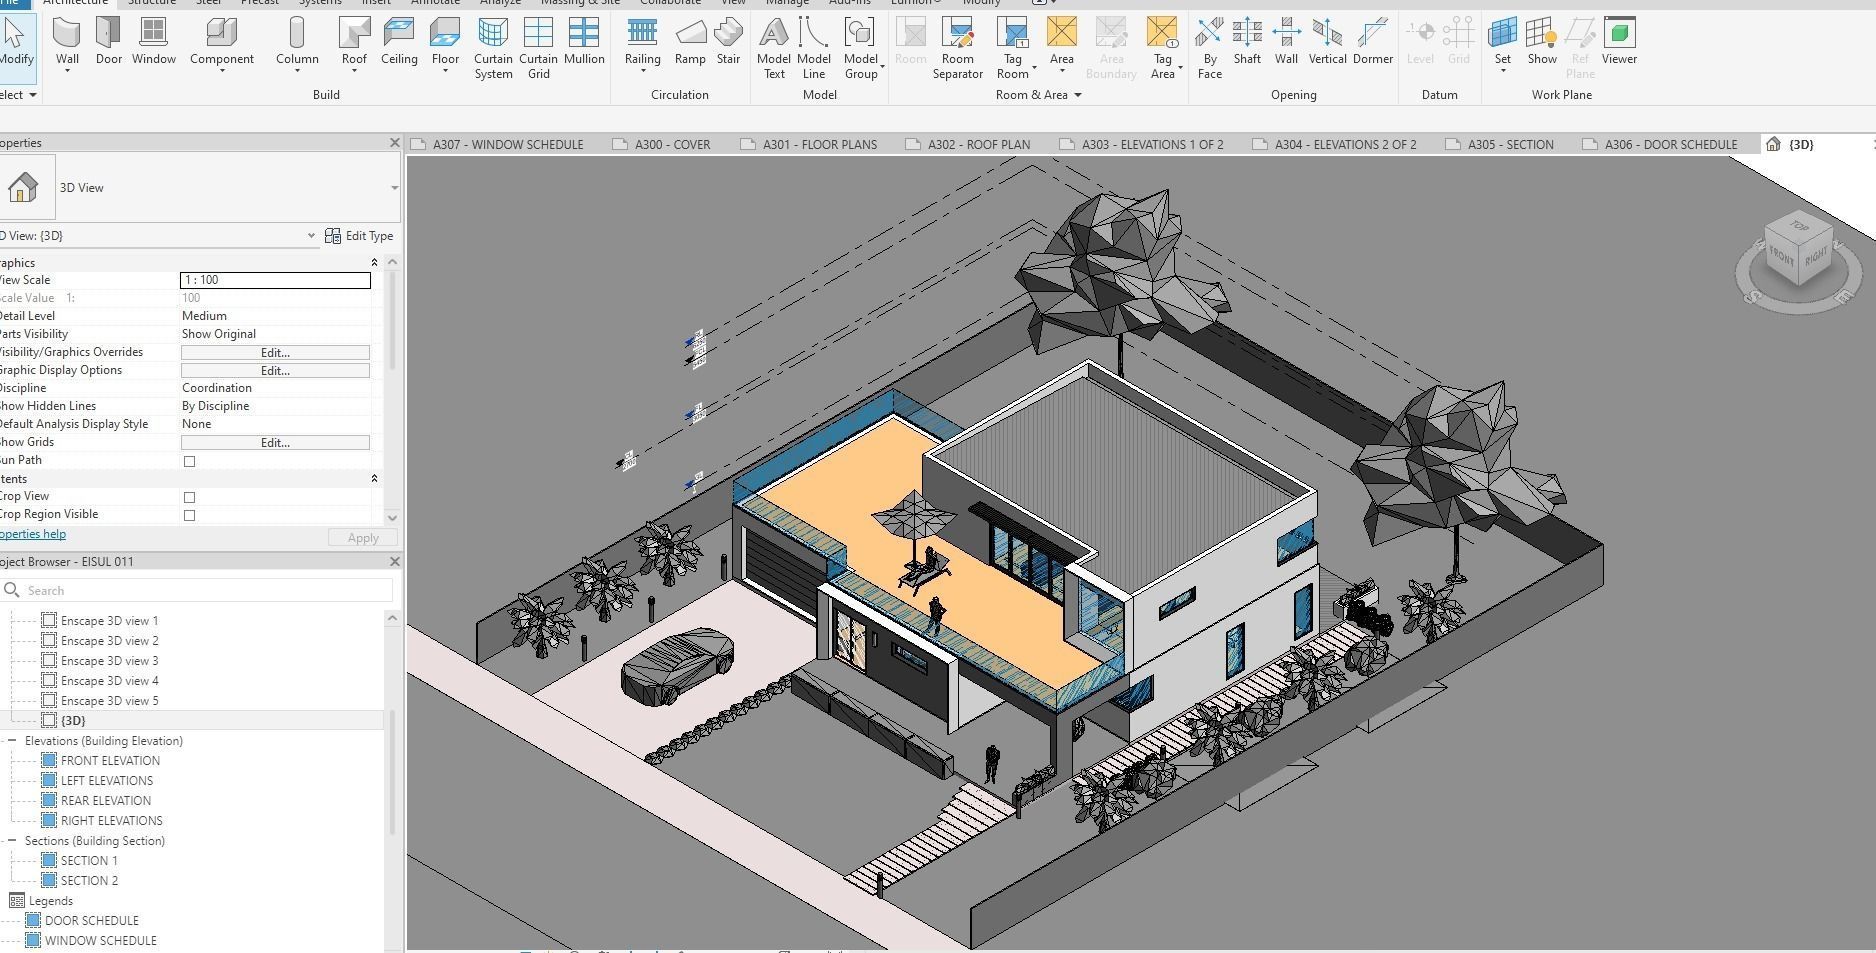Toggle the Sun Path checkbox

189,461
